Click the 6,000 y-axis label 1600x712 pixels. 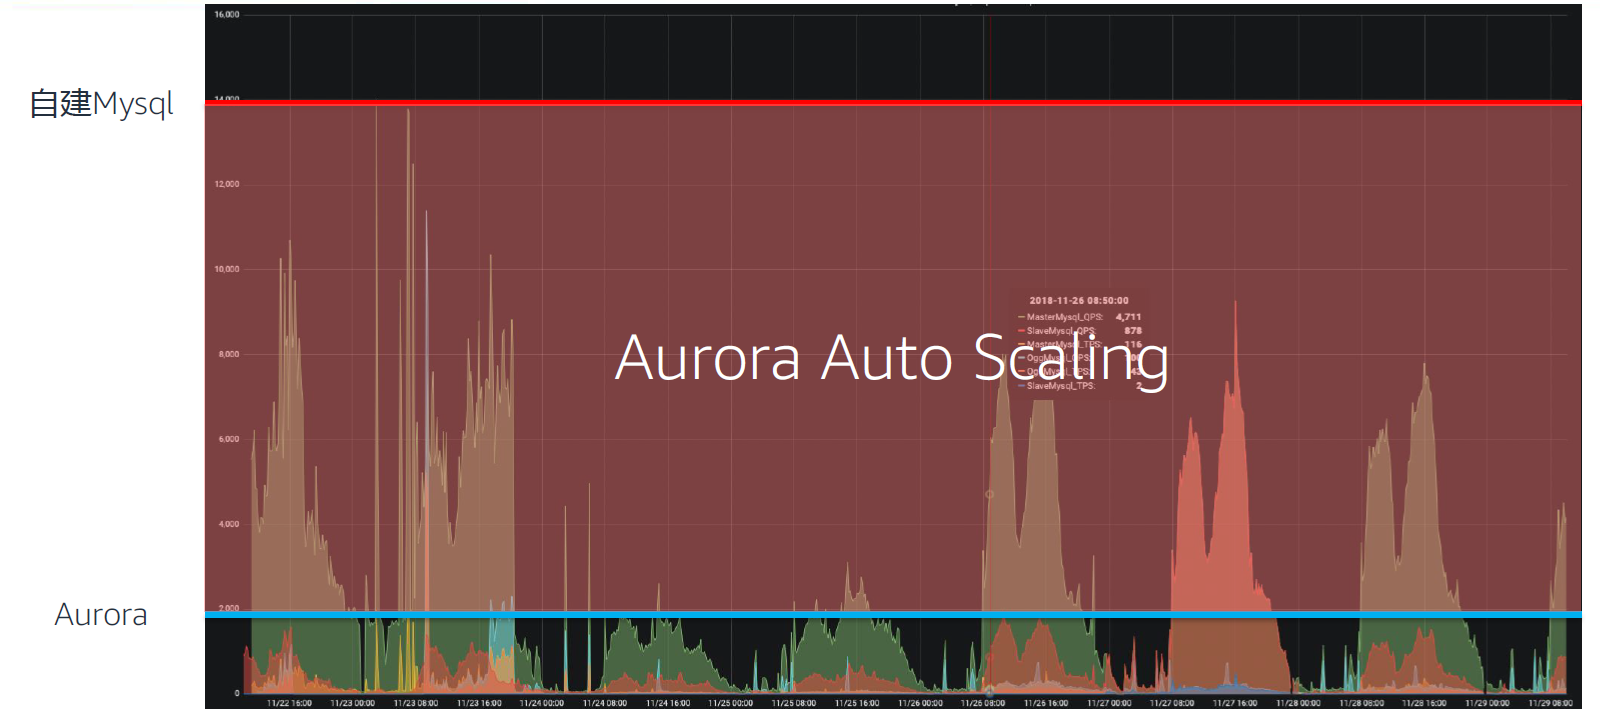pos(229,440)
